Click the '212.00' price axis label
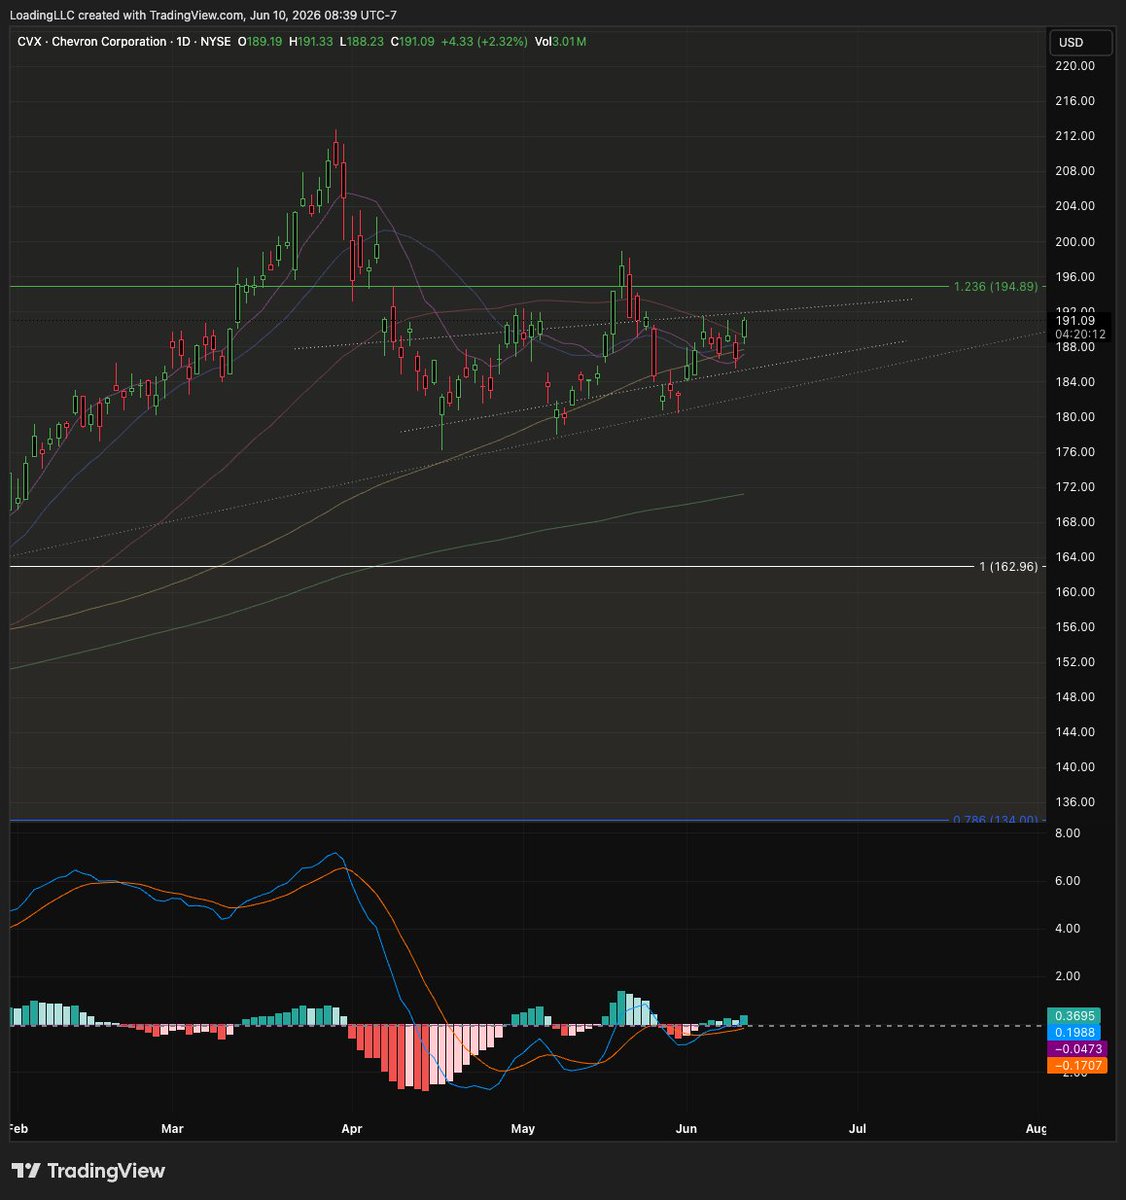The image size is (1126, 1200). point(1075,136)
